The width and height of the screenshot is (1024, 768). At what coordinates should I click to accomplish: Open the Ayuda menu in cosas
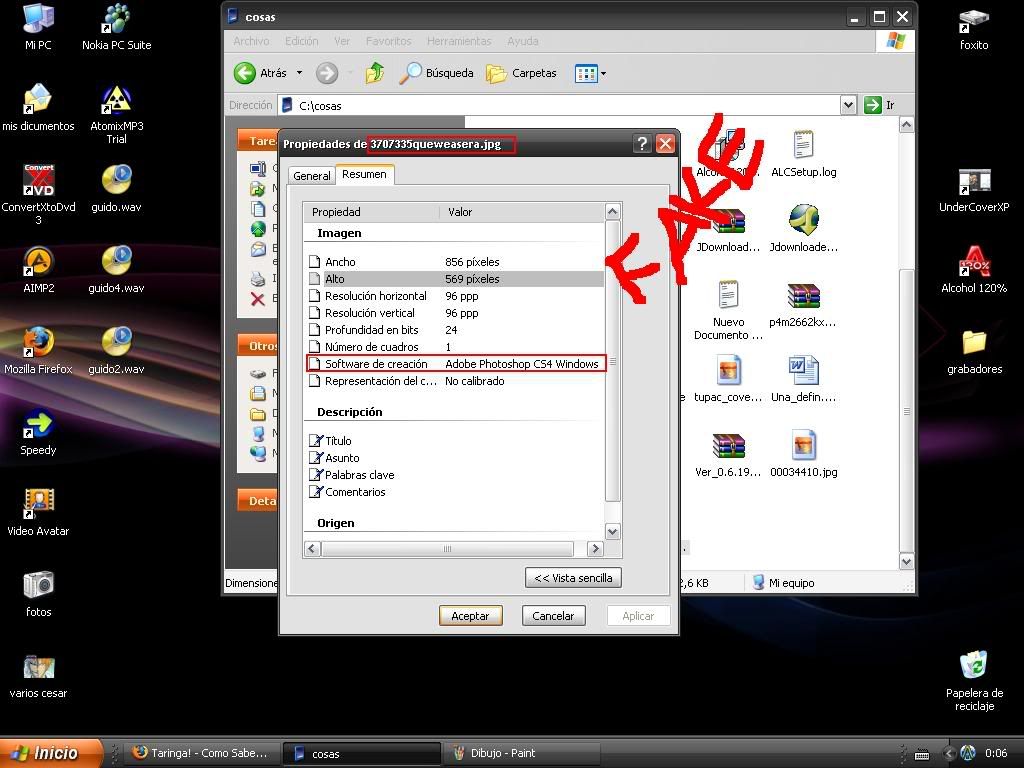pos(523,41)
